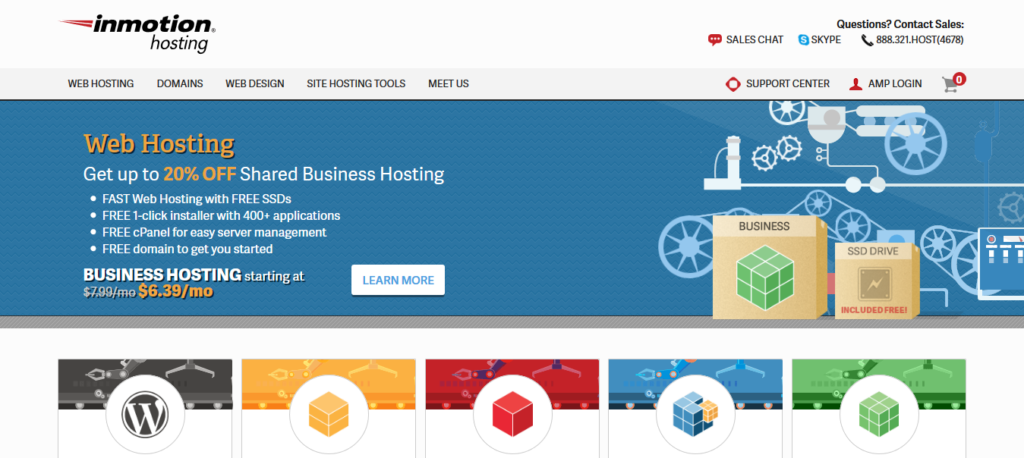Select the green cube hosting icon

tap(879, 414)
